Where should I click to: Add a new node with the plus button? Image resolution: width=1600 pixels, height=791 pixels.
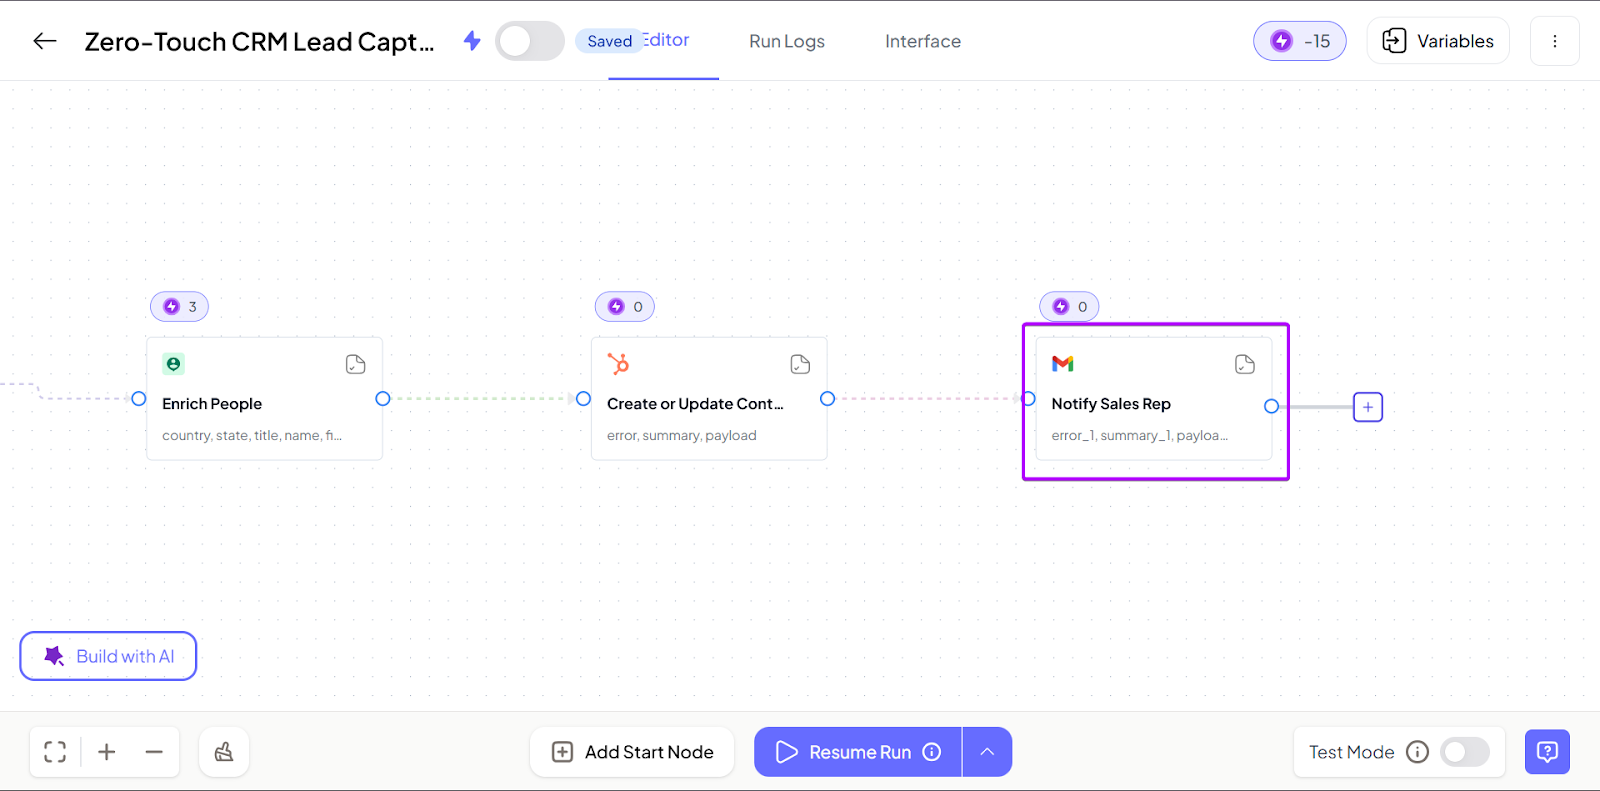[x=1368, y=407]
